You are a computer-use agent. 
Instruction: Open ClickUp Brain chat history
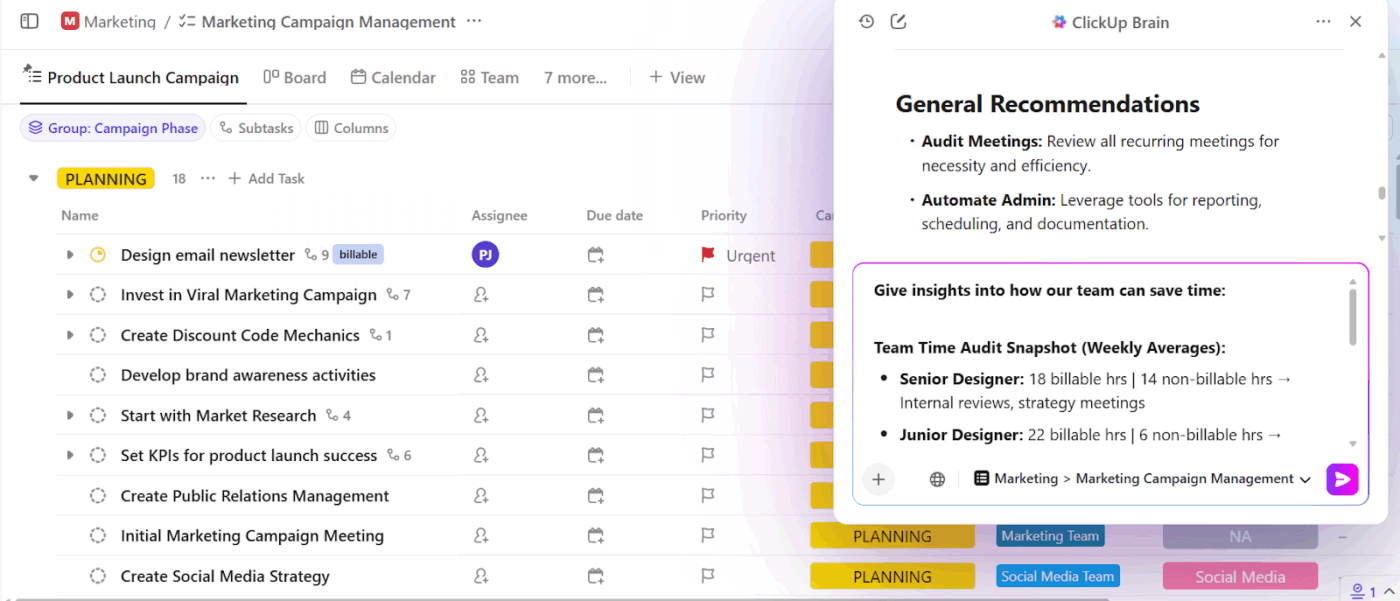pos(868,21)
